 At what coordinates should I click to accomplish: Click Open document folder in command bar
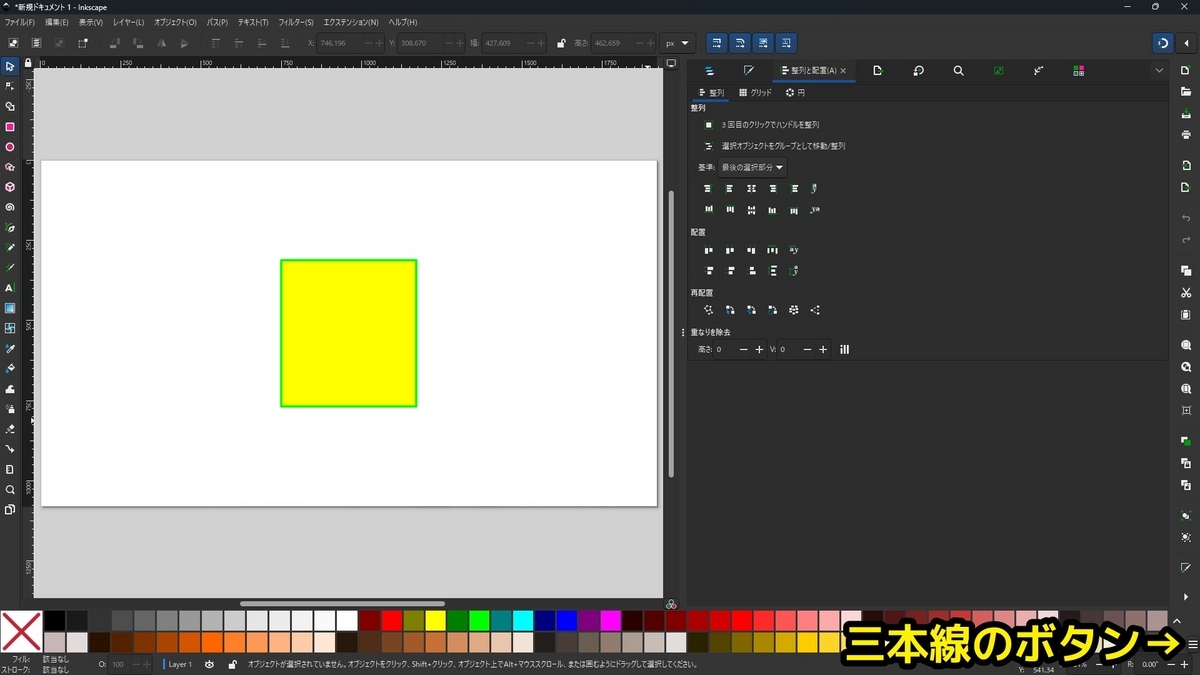[1186, 92]
